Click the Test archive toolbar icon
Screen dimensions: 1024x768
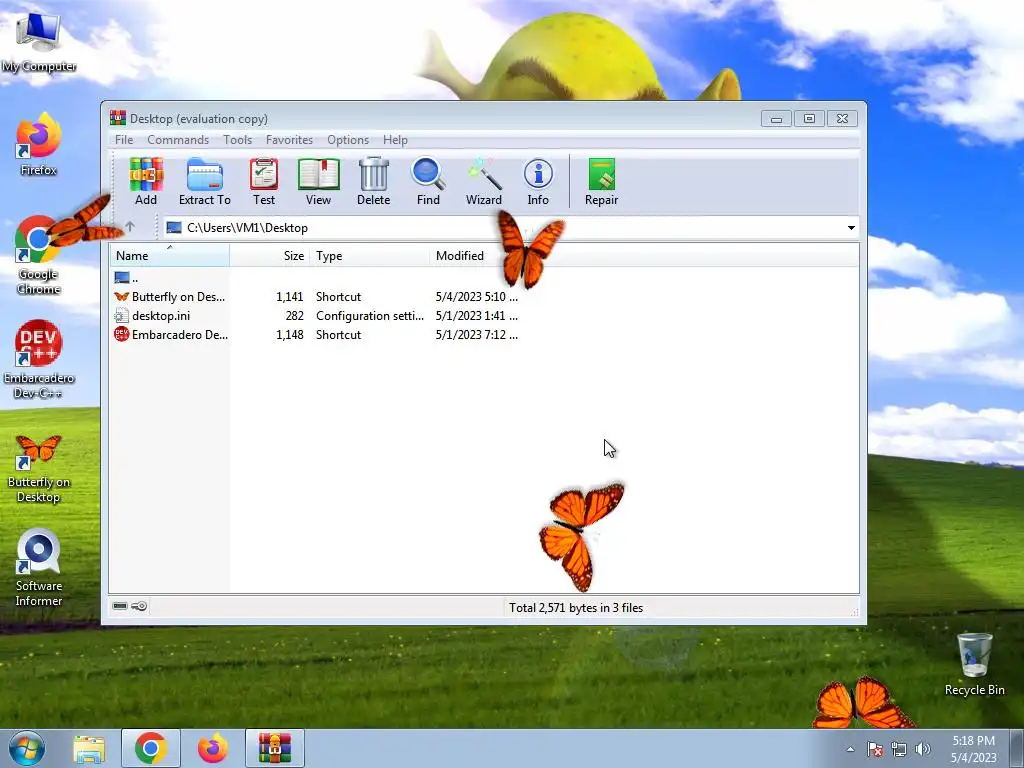(x=264, y=182)
